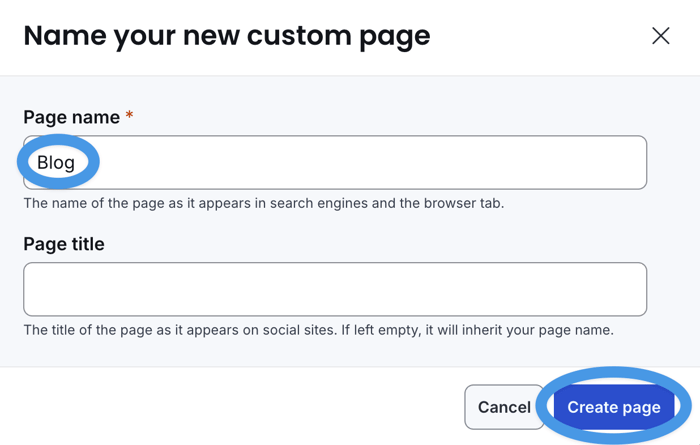Click the dialog heading text
The height and width of the screenshot is (445, 700).
pyautogui.click(x=227, y=36)
